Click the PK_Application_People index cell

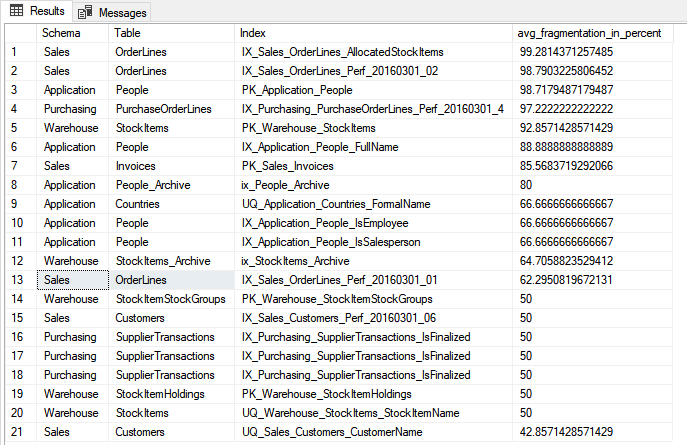[x=373, y=90]
